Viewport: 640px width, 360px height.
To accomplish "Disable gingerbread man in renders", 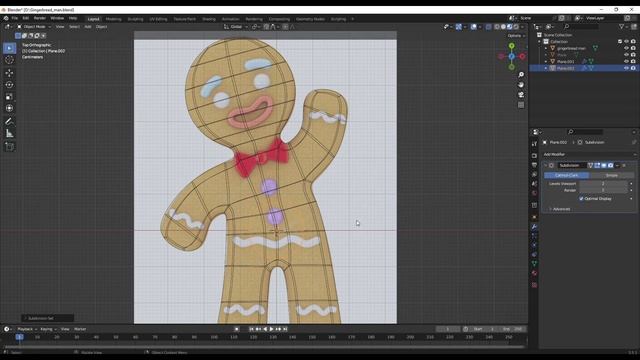I will tap(633, 48).
